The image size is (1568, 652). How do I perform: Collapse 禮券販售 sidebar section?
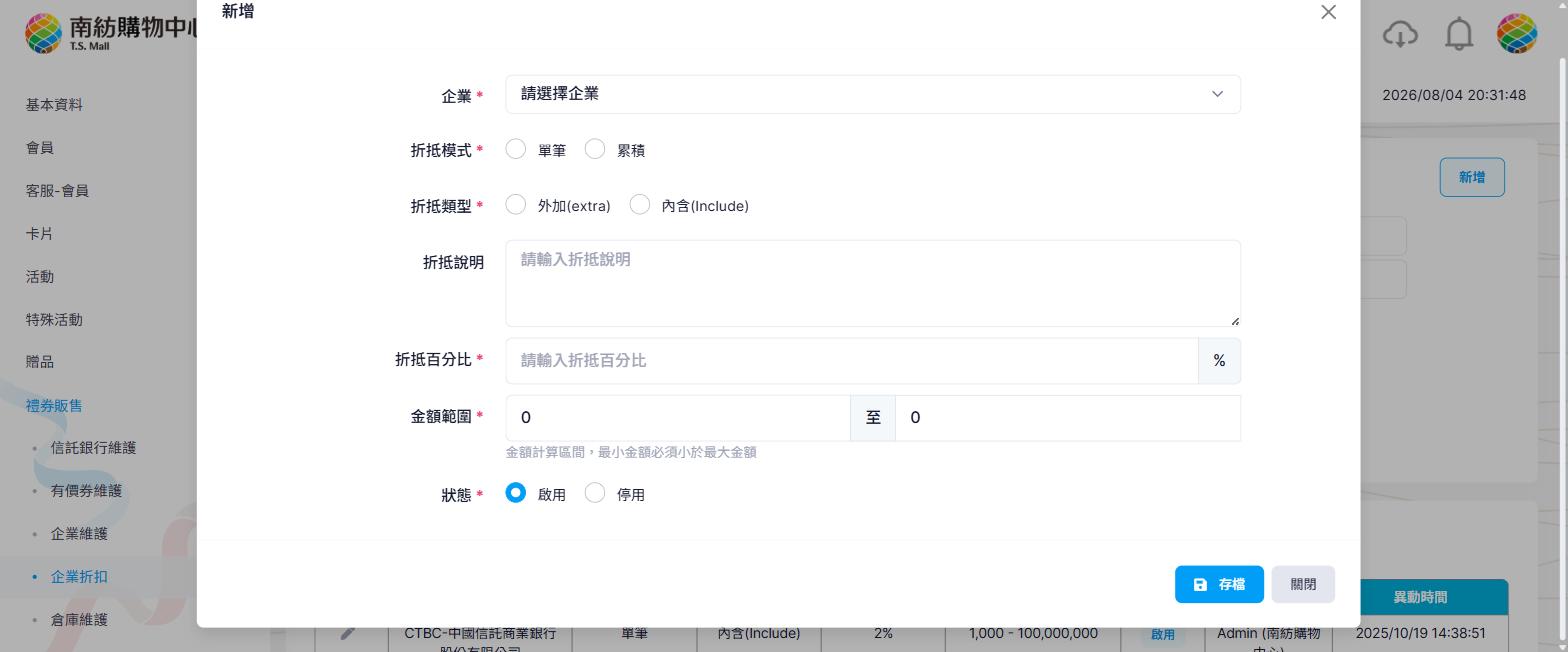click(54, 406)
